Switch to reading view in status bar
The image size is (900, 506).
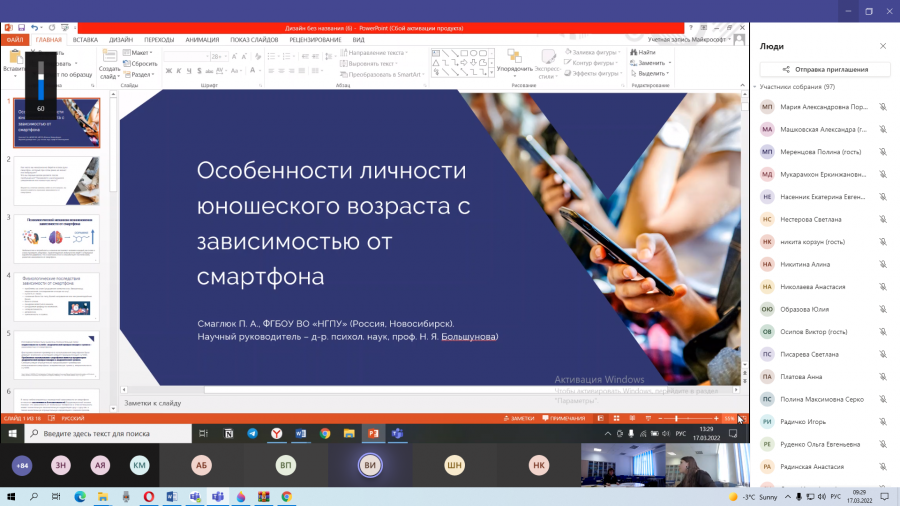[x=632, y=418]
